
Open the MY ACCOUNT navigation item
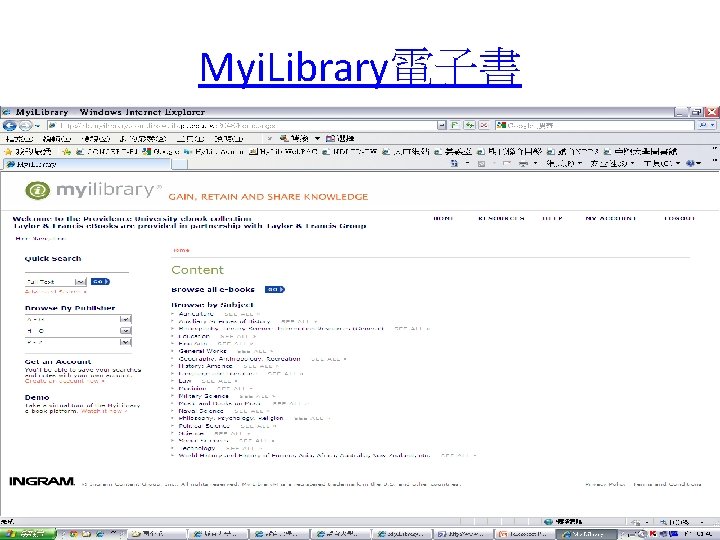pos(611,219)
